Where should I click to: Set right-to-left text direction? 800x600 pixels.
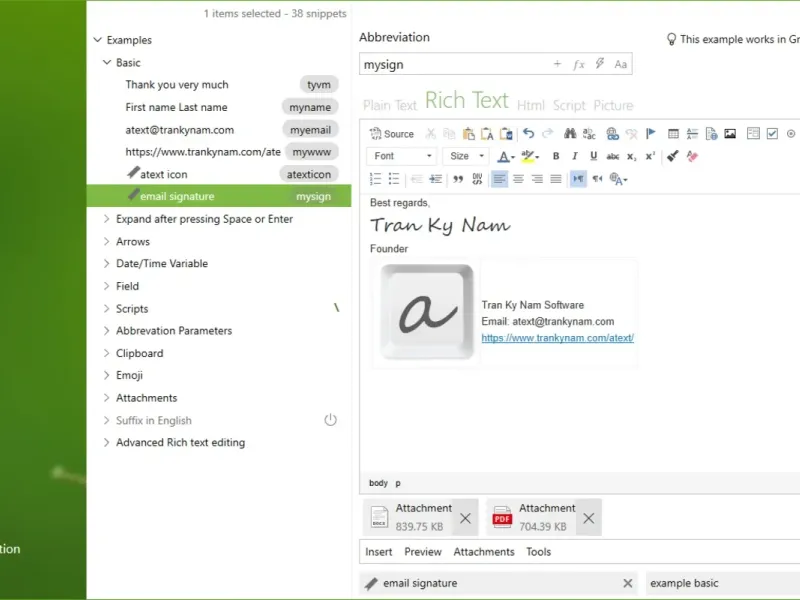[x=597, y=179]
